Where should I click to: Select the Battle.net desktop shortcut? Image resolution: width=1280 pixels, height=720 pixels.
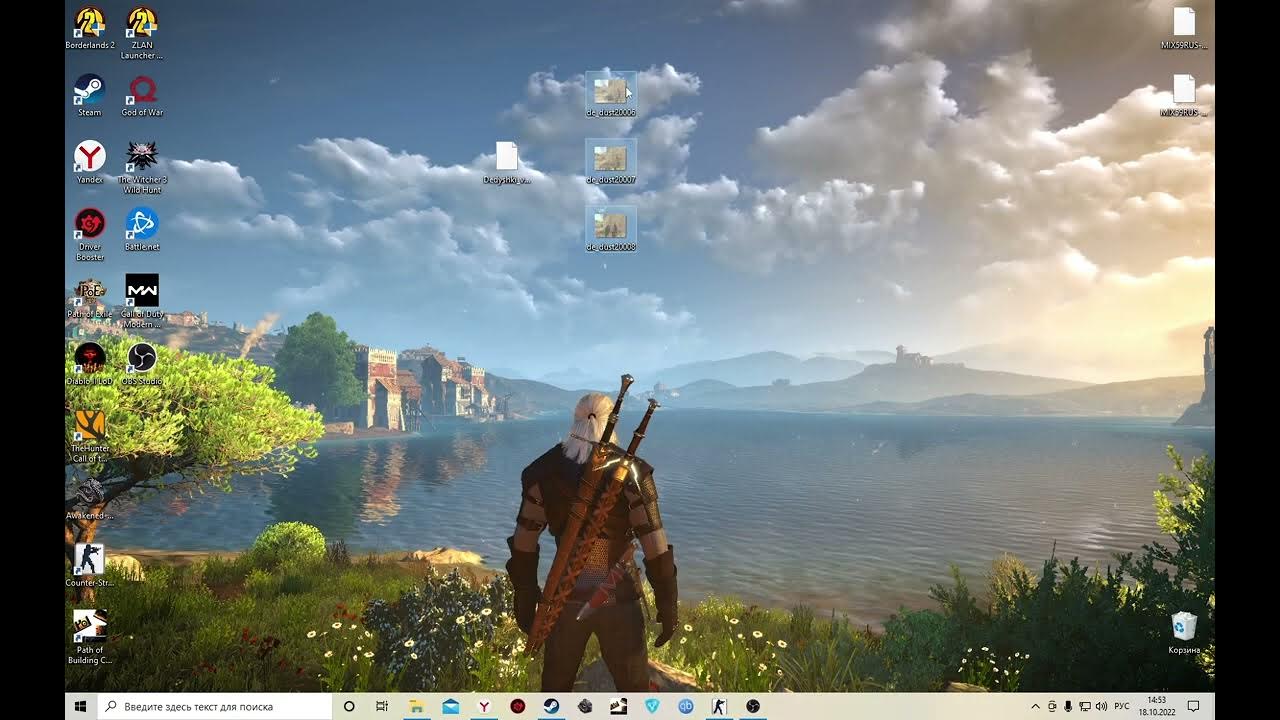(x=142, y=229)
